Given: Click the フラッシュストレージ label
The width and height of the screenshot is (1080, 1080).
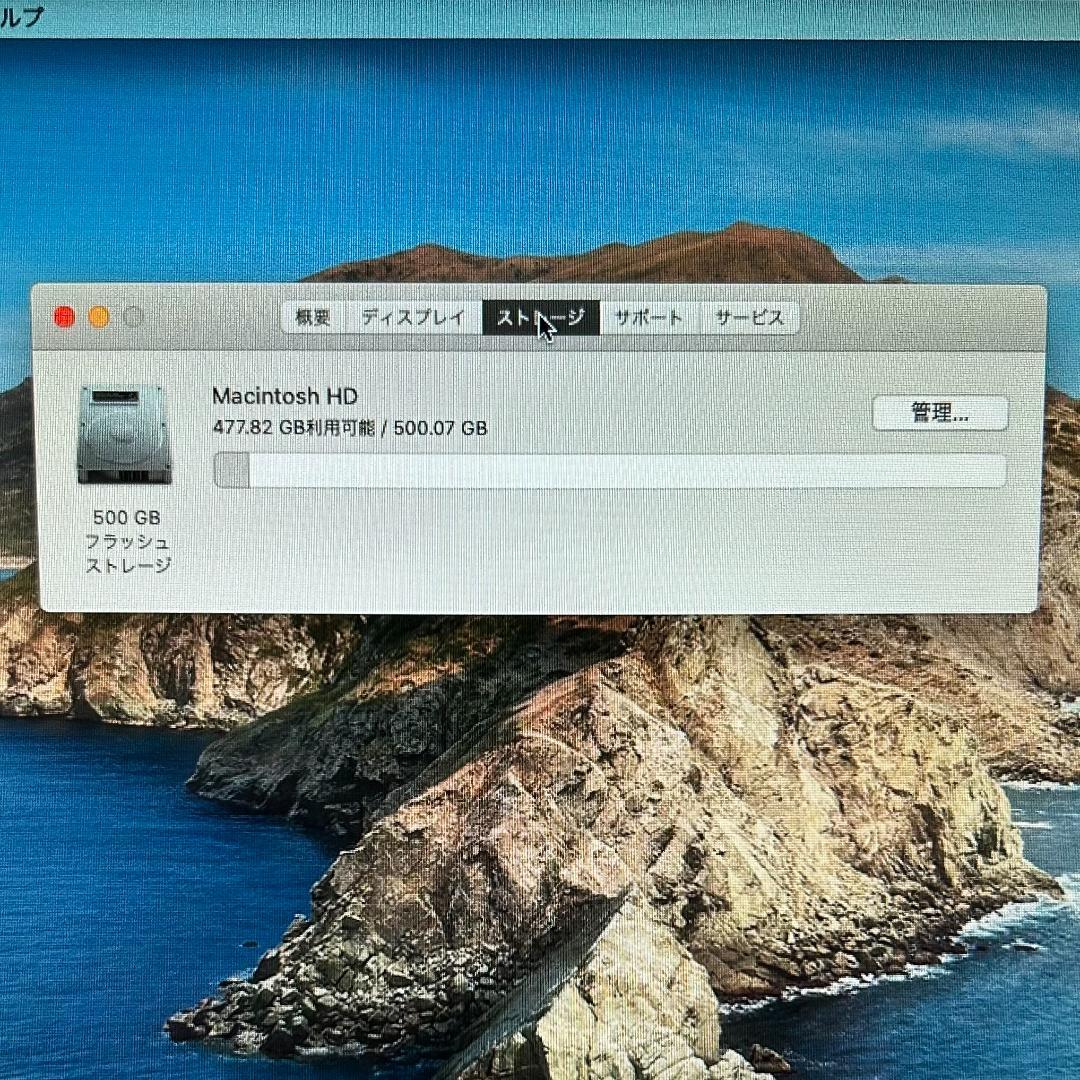Looking at the screenshot, I should pyautogui.click(x=127, y=554).
